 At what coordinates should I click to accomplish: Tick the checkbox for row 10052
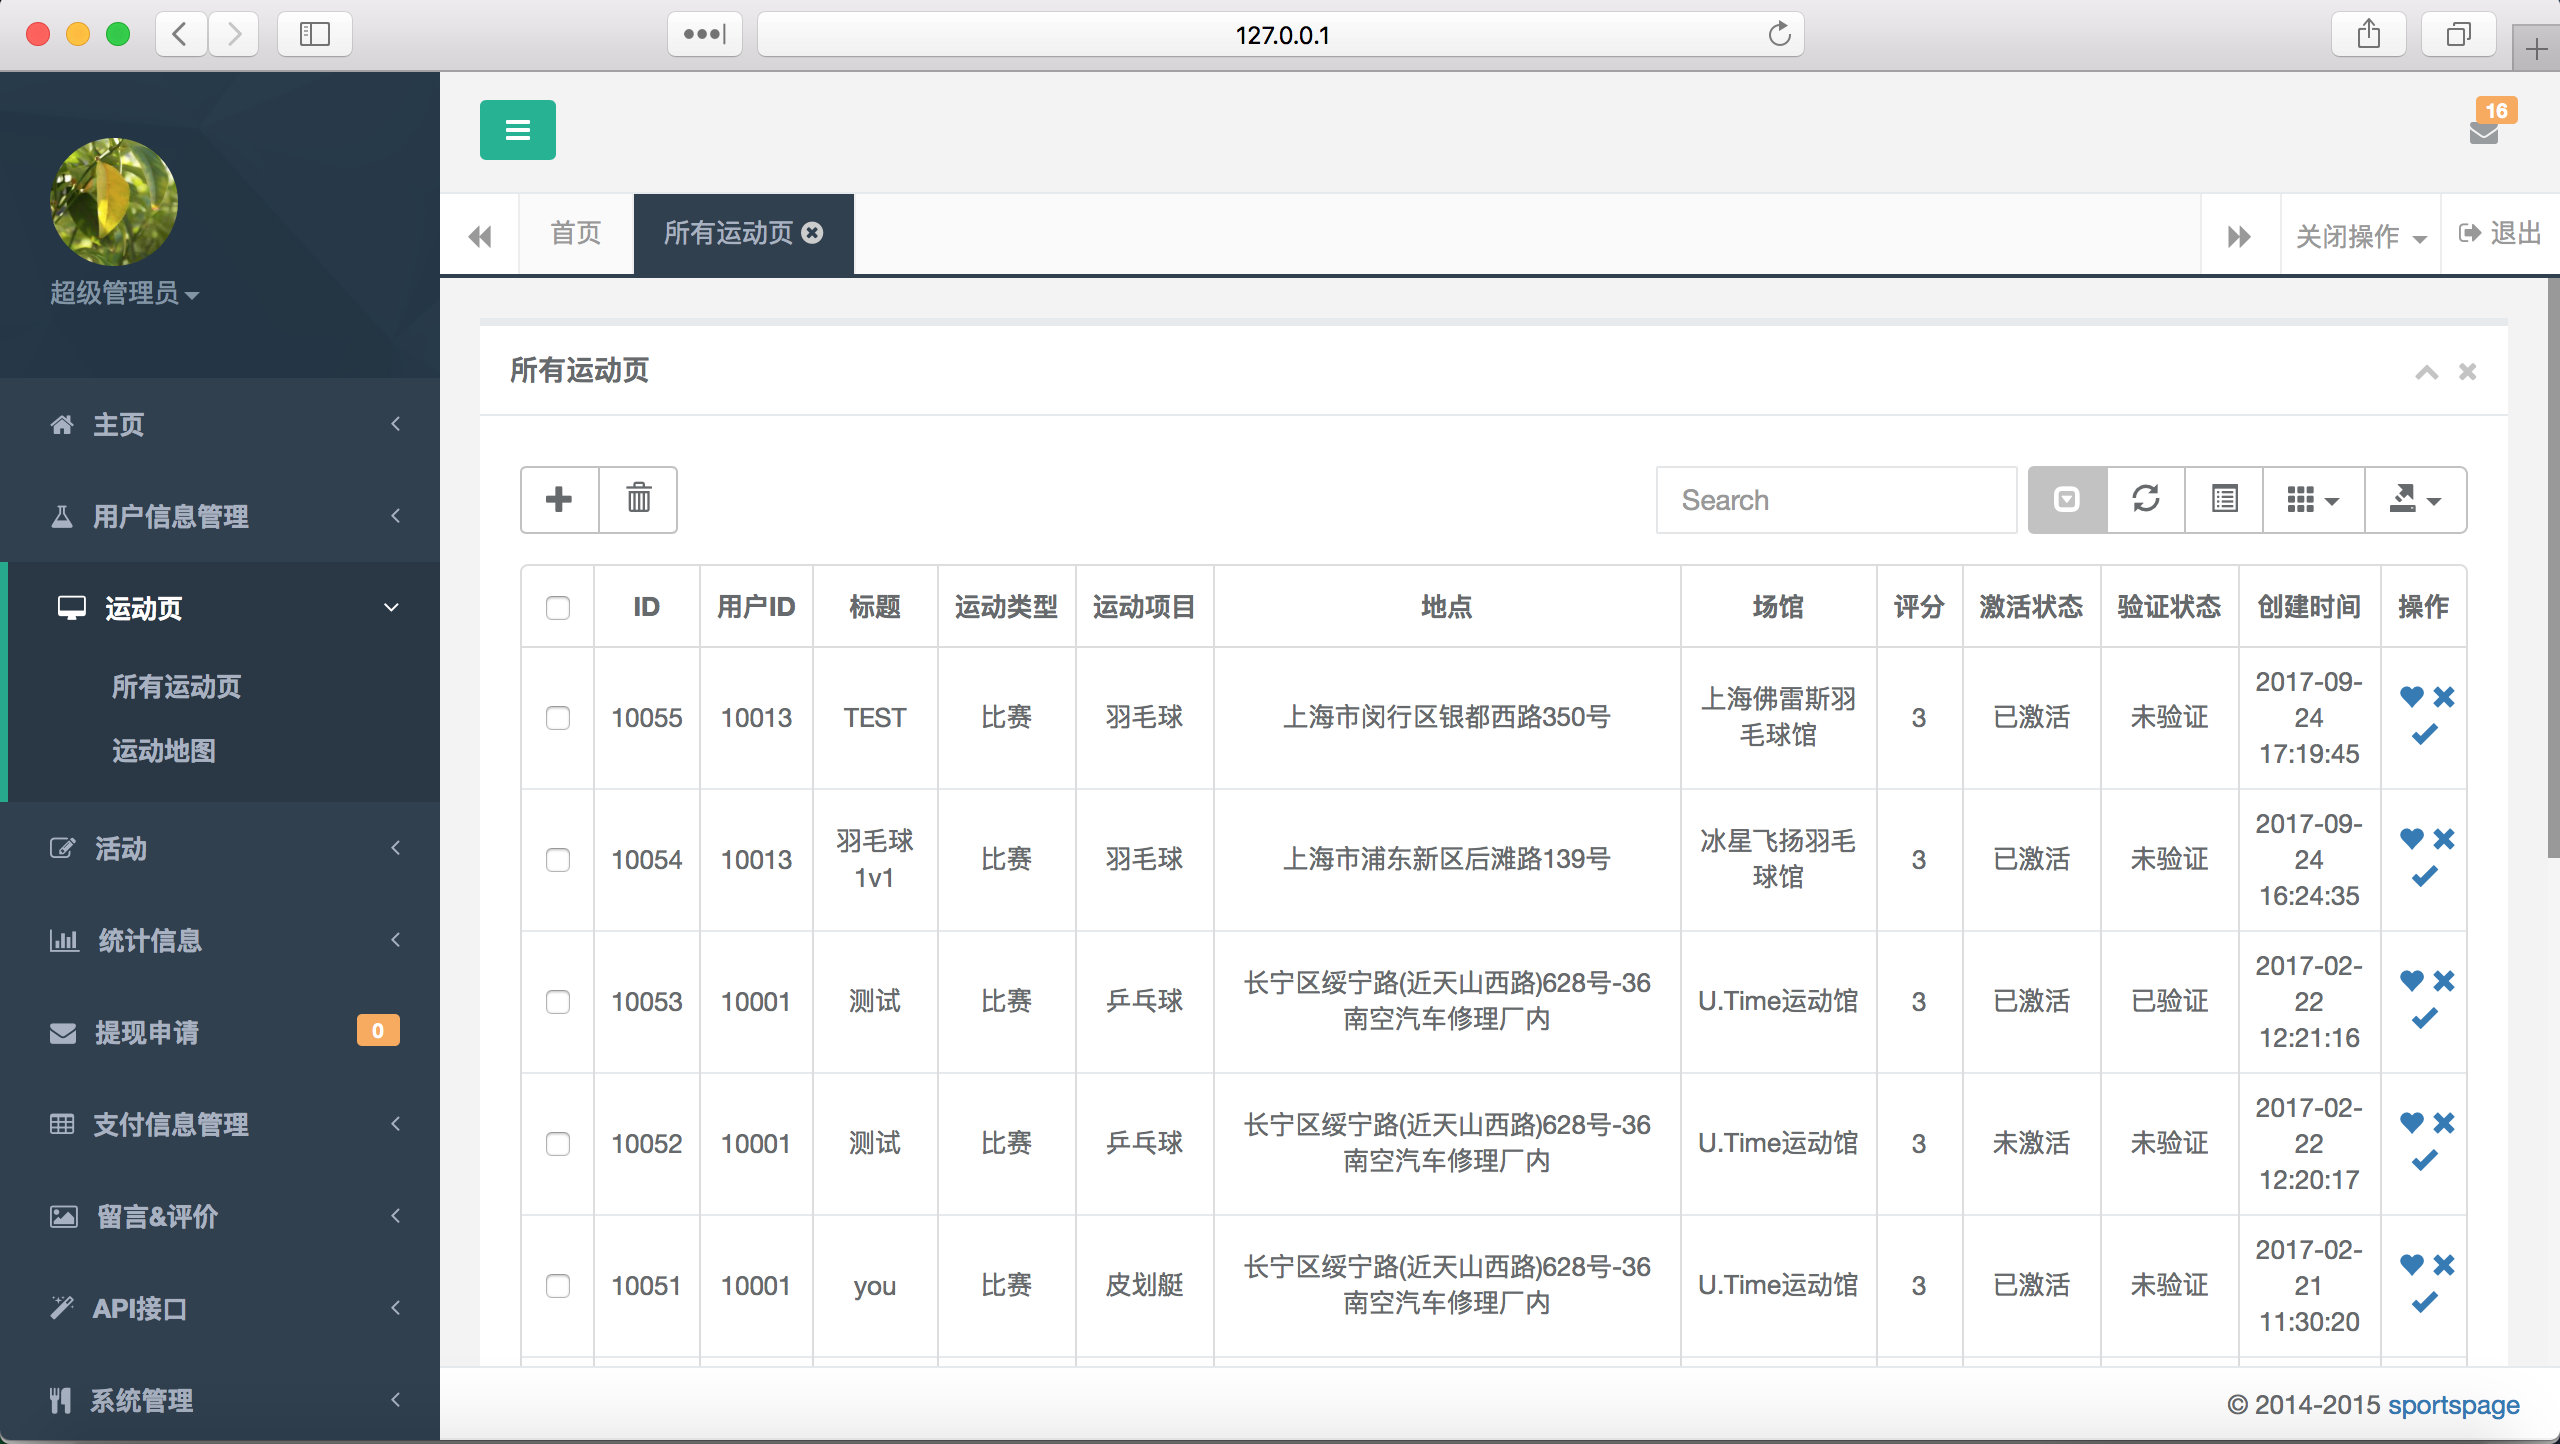point(558,1144)
